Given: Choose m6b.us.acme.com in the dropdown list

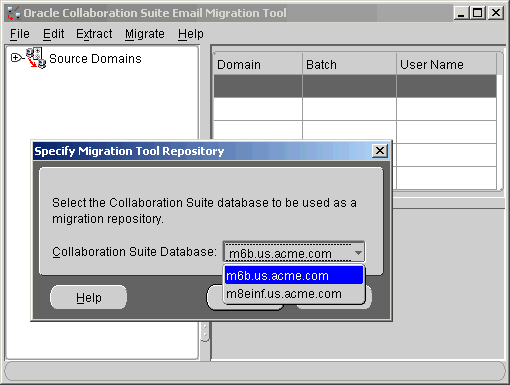Looking at the screenshot, I should [294, 275].
